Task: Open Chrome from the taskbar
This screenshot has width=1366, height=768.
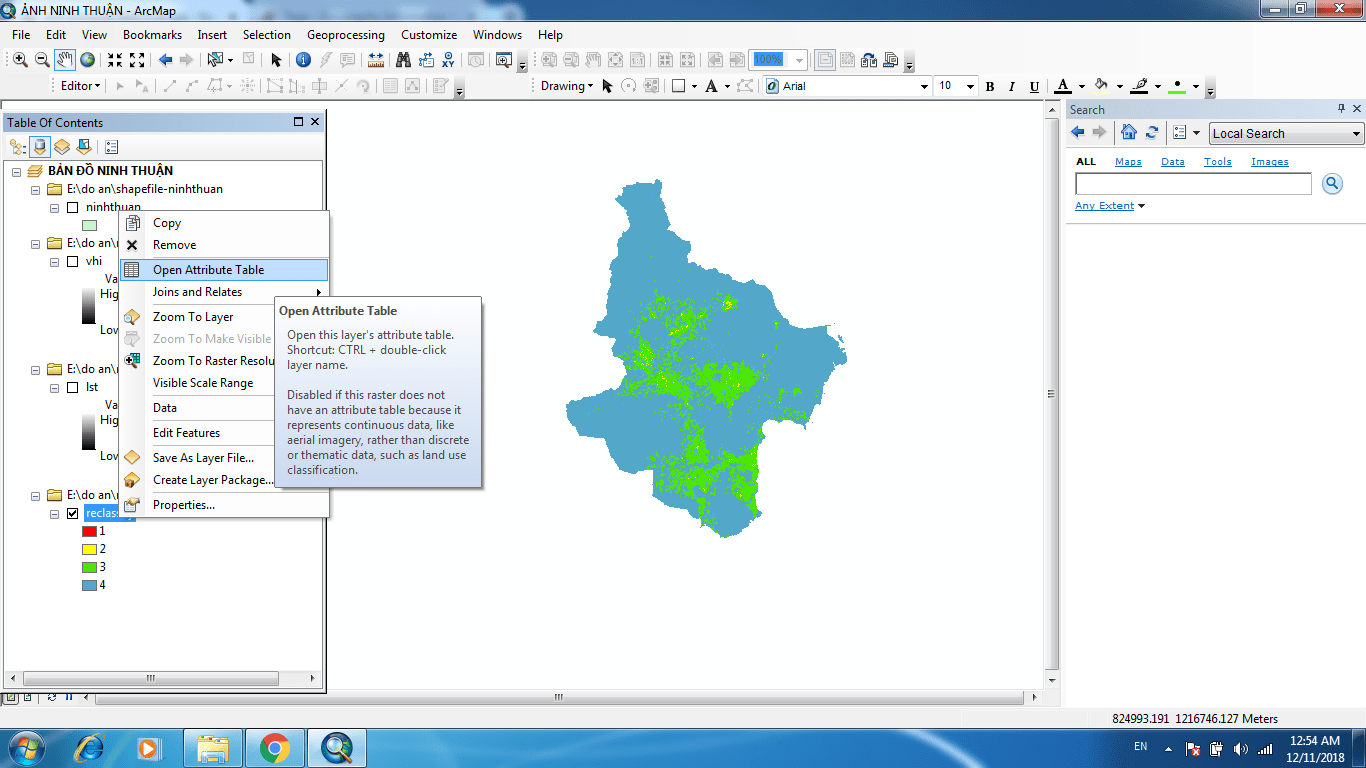Action: (x=273, y=747)
